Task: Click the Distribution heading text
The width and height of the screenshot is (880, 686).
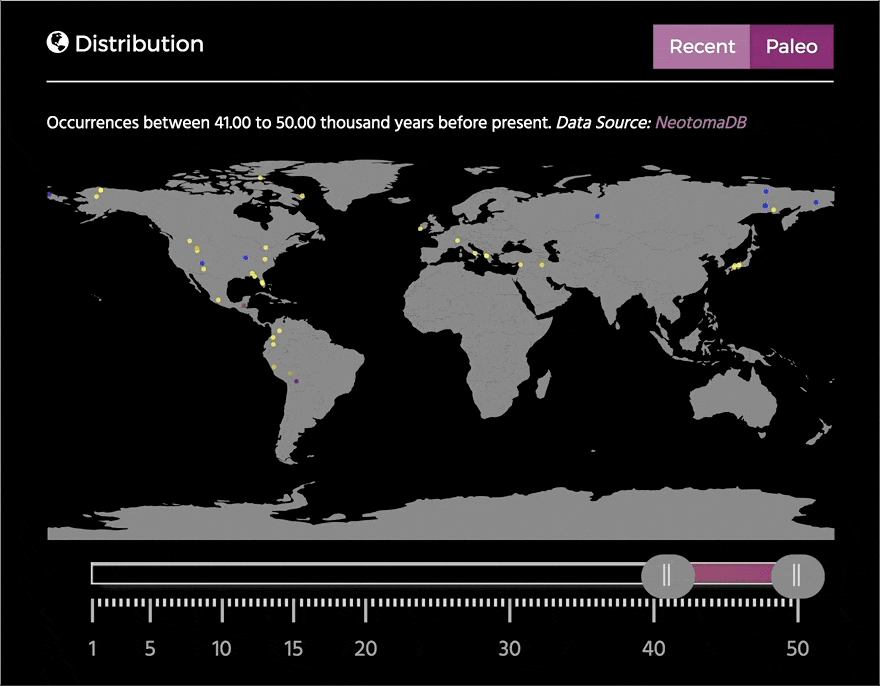Action: [139, 44]
